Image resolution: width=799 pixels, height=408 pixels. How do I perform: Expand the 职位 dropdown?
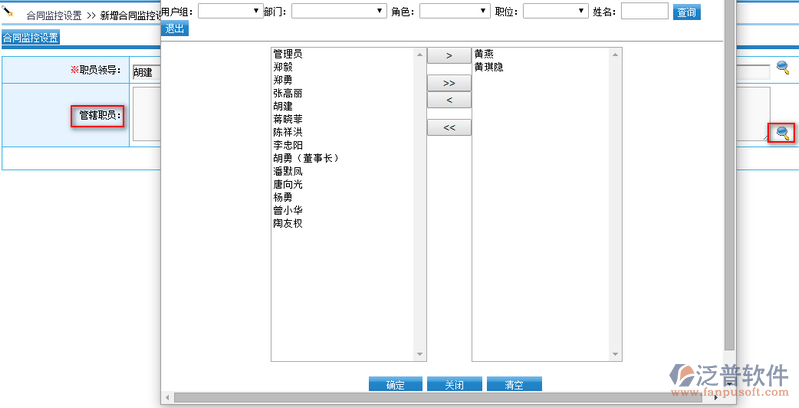coord(555,11)
